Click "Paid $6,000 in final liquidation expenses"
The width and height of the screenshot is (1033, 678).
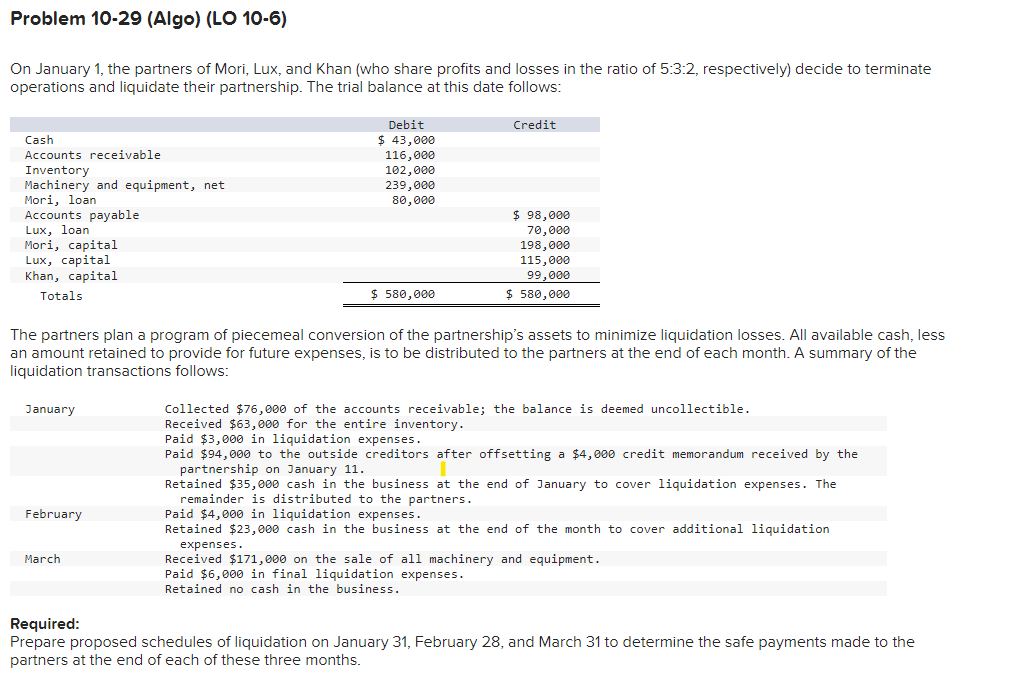[x=314, y=574]
